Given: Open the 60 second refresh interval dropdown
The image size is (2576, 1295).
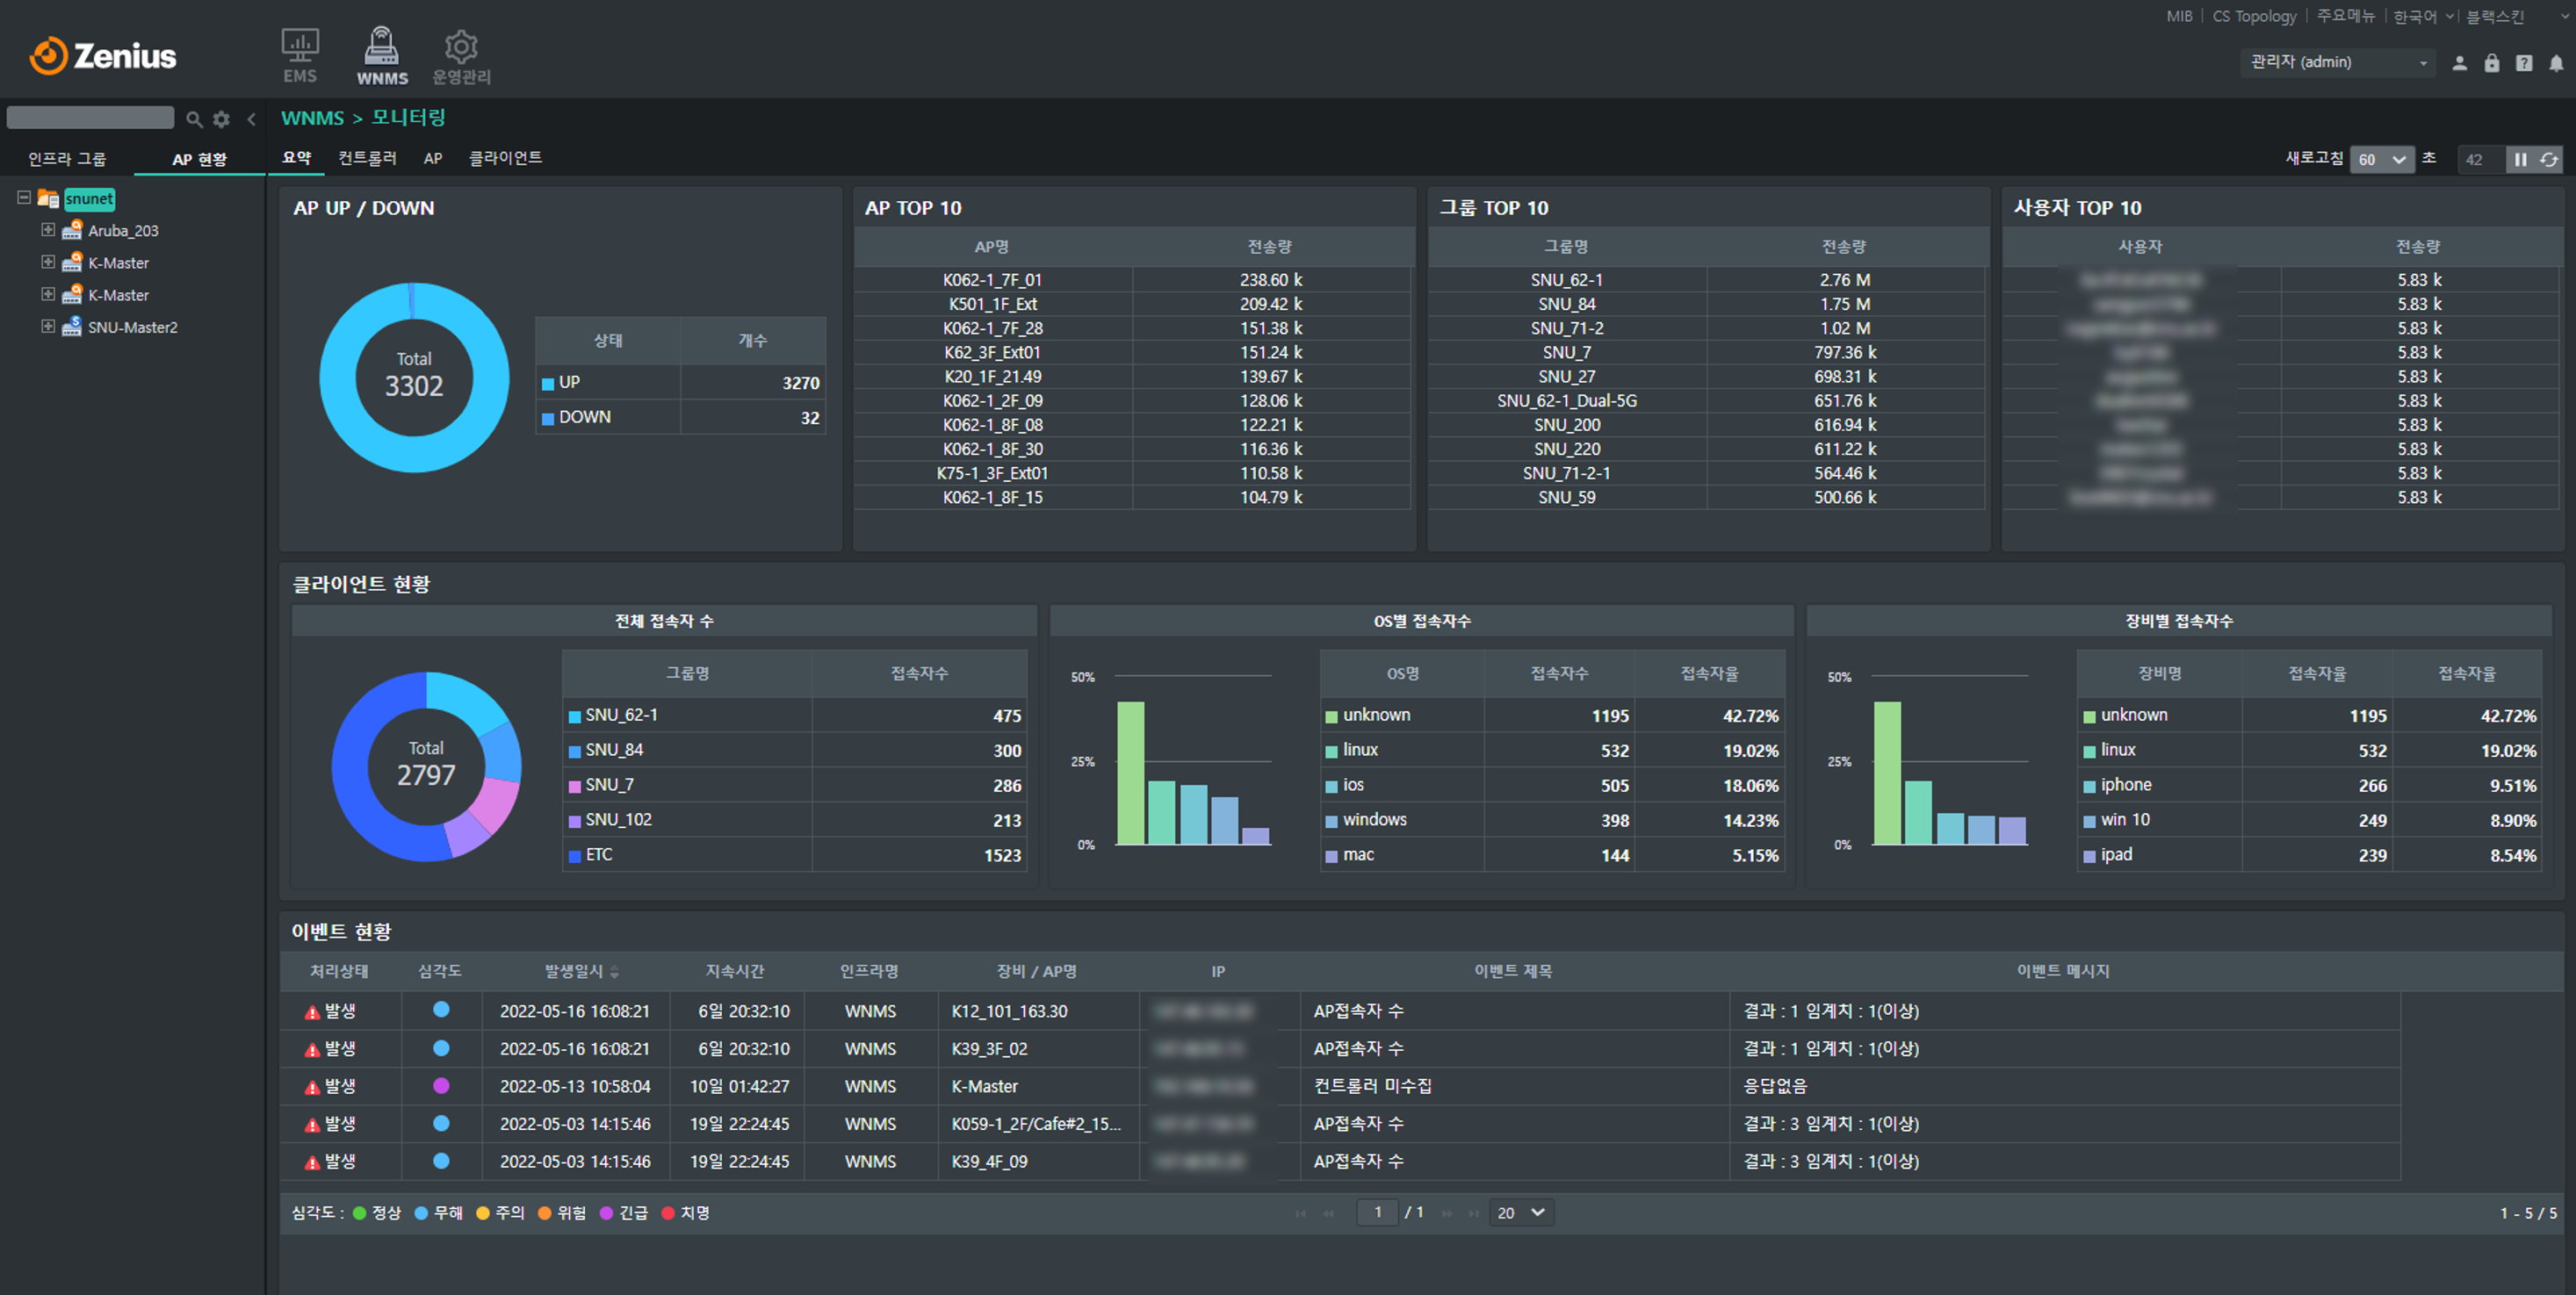Looking at the screenshot, I should tap(2381, 159).
